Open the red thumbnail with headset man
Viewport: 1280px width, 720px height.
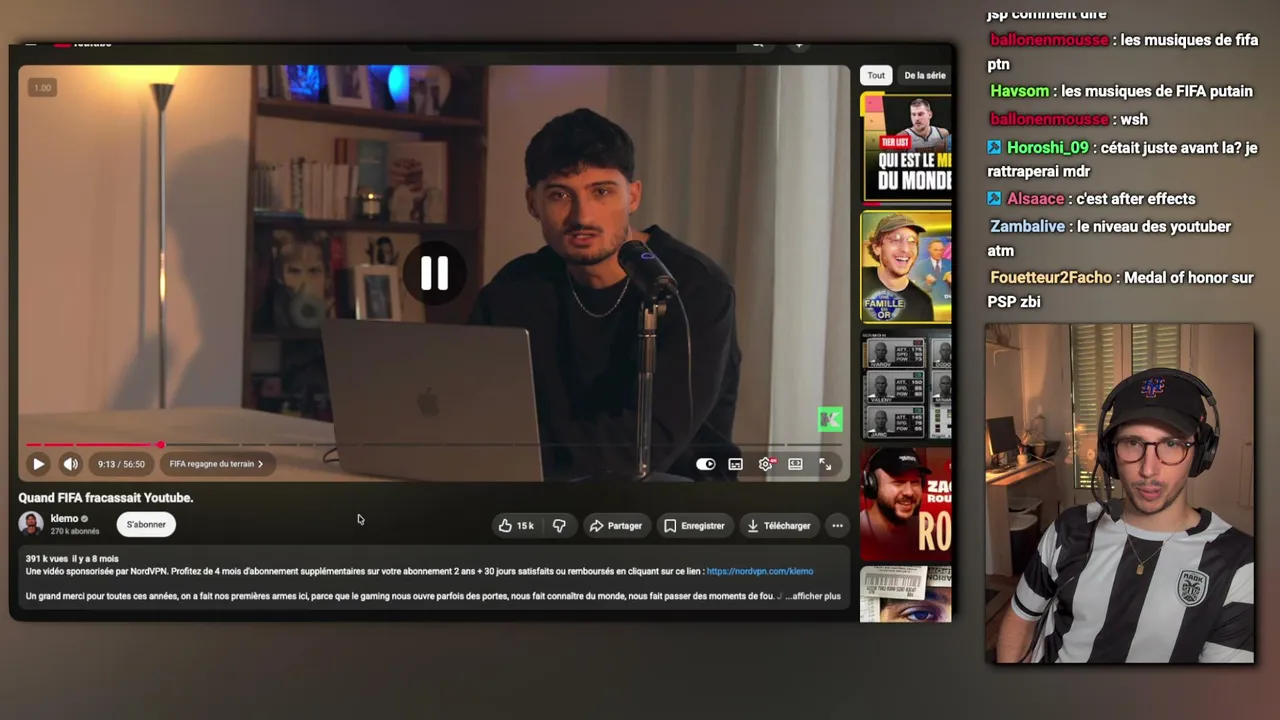pos(906,503)
